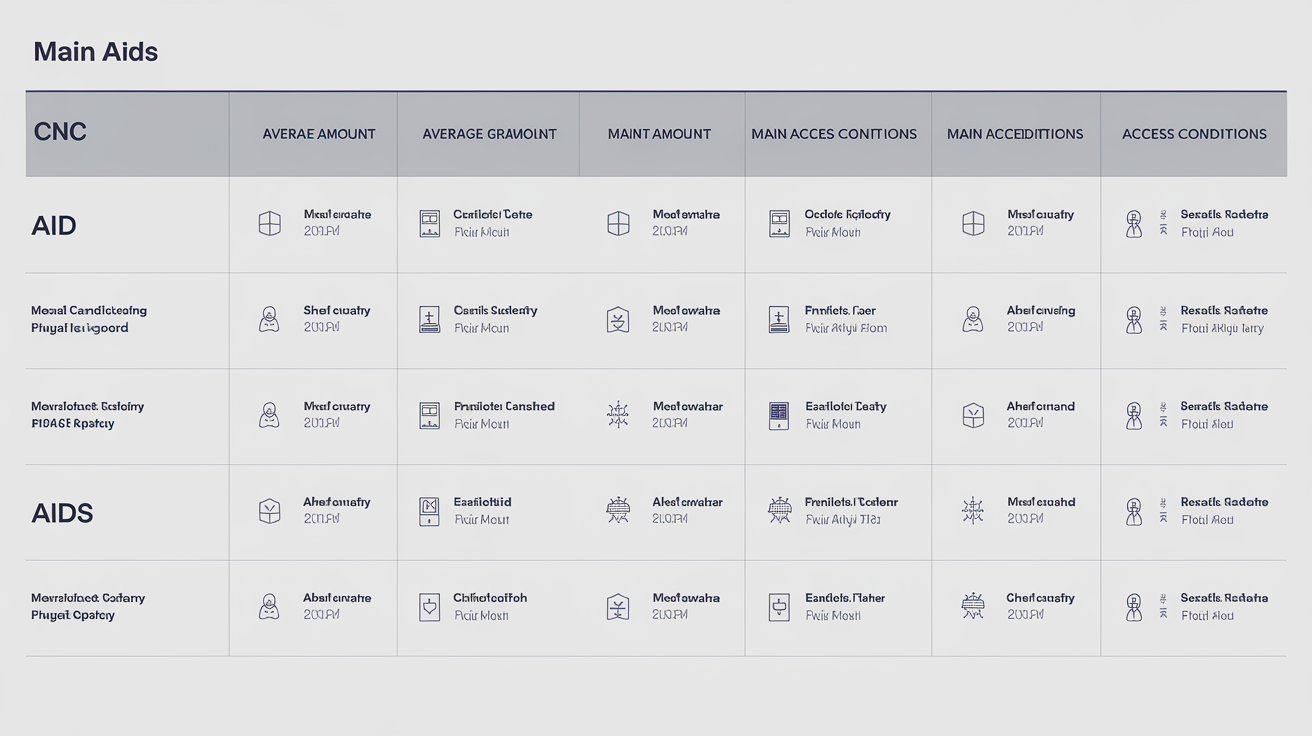Select the 'MAINT AMOUNT' column header
The image size is (1312, 736).
pos(659,134)
